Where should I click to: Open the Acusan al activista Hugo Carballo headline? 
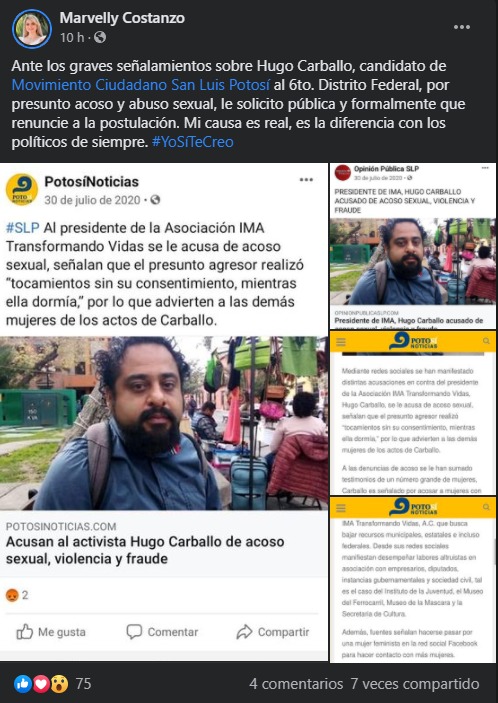pyautogui.click(x=145, y=550)
